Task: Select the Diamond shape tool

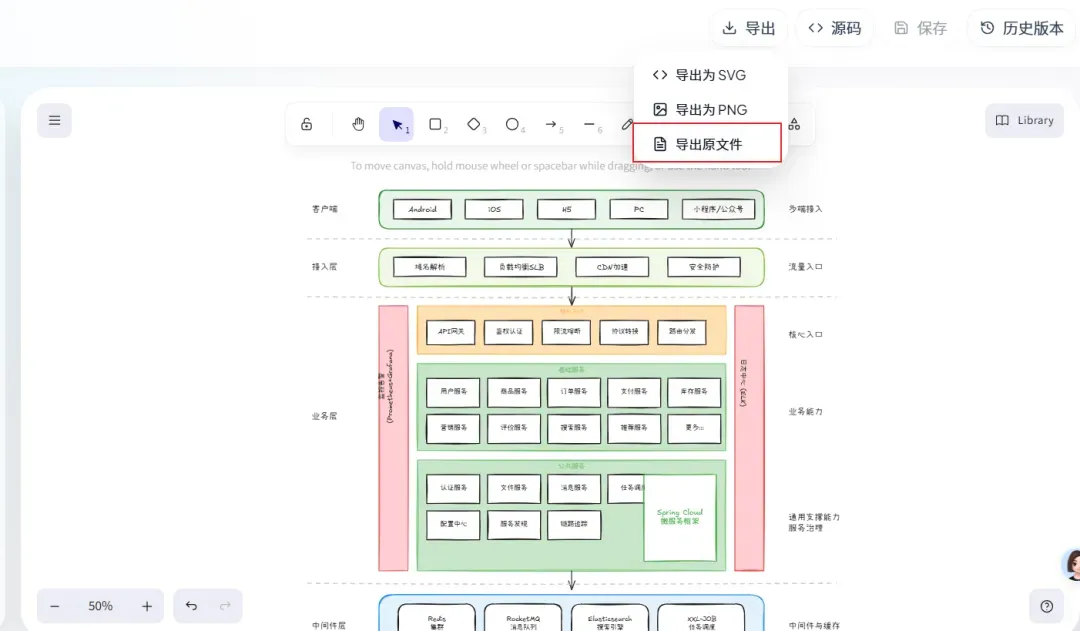Action: click(x=474, y=124)
